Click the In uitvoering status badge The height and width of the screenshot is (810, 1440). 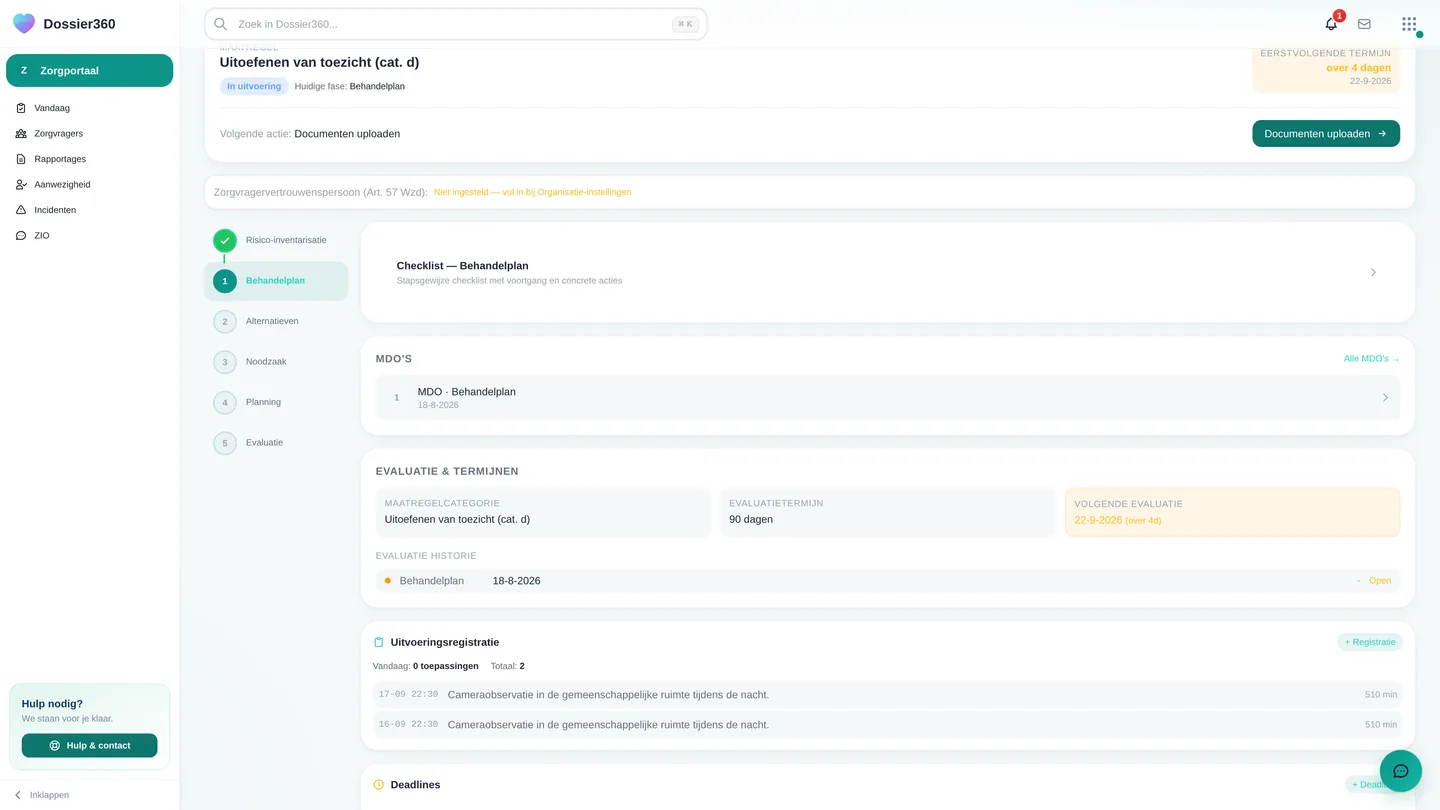click(254, 86)
